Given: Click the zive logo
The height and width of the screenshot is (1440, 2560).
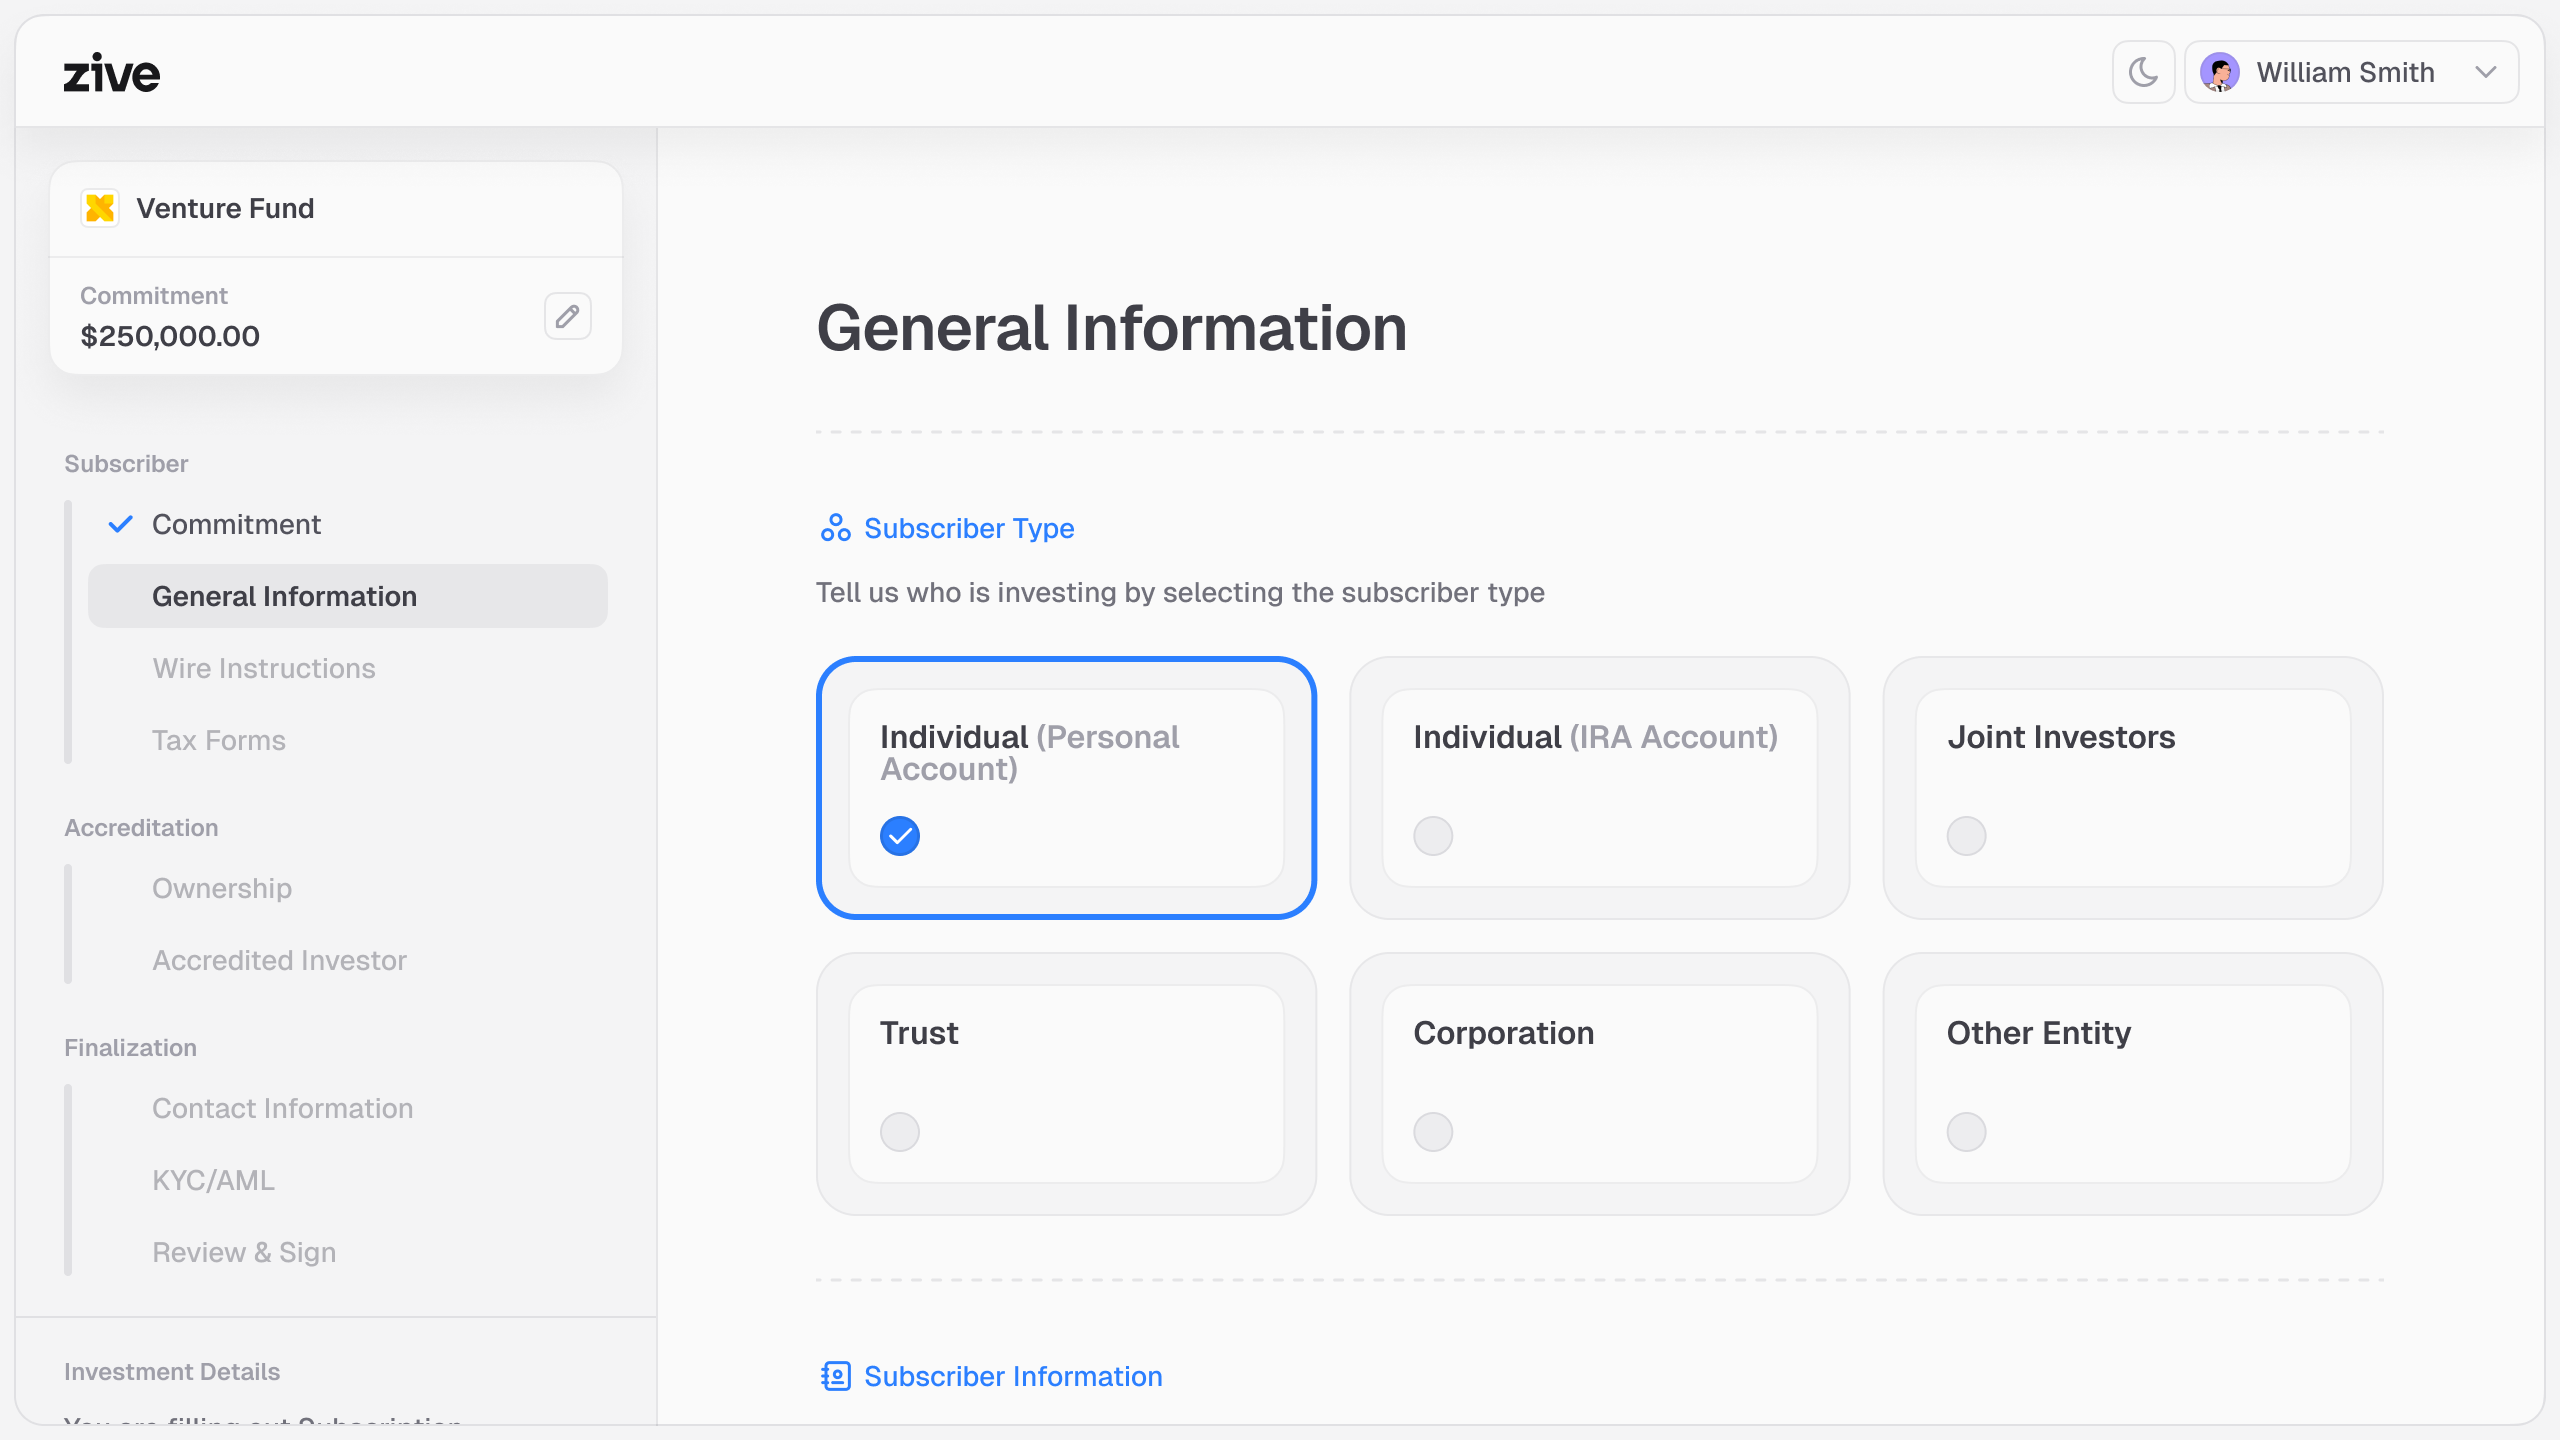Looking at the screenshot, I should (x=112, y=73).
